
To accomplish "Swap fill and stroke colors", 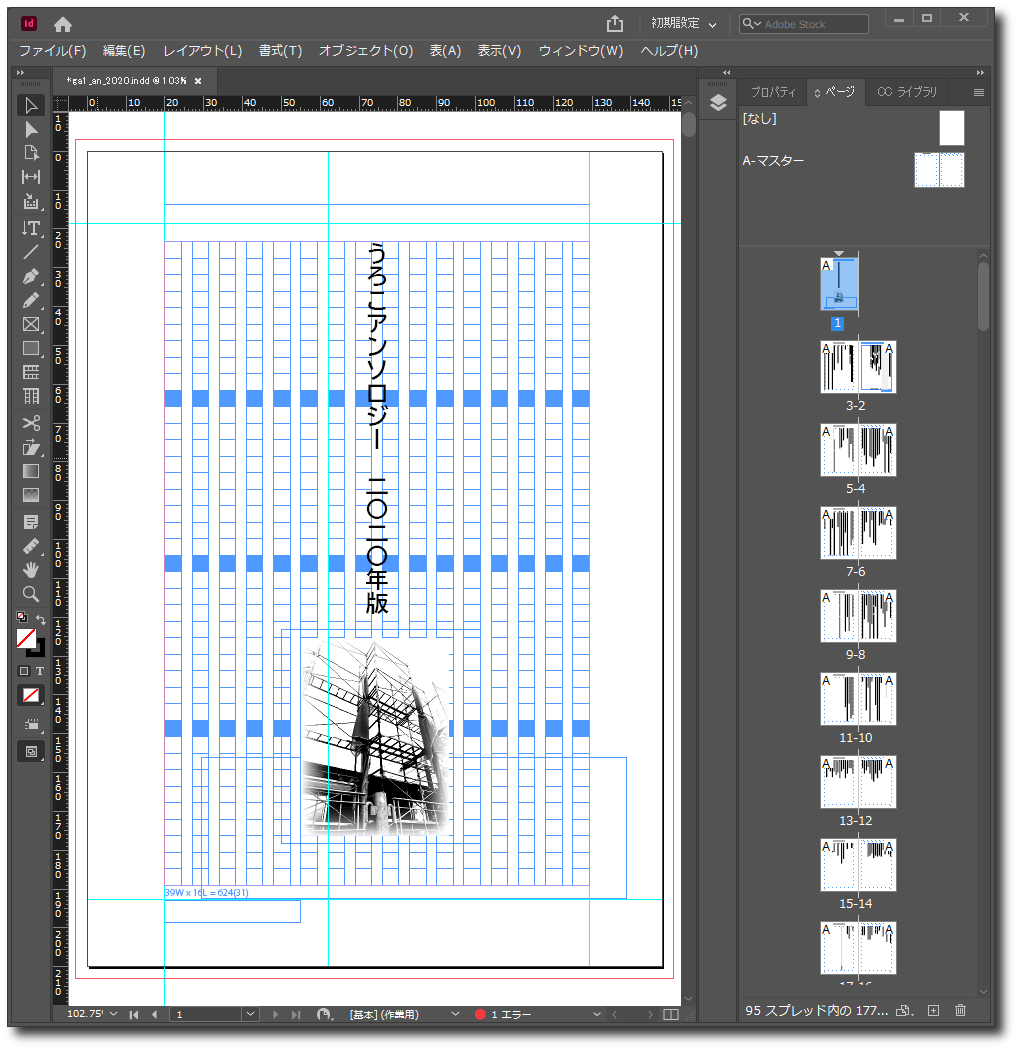I will click(x=41, y=620).
